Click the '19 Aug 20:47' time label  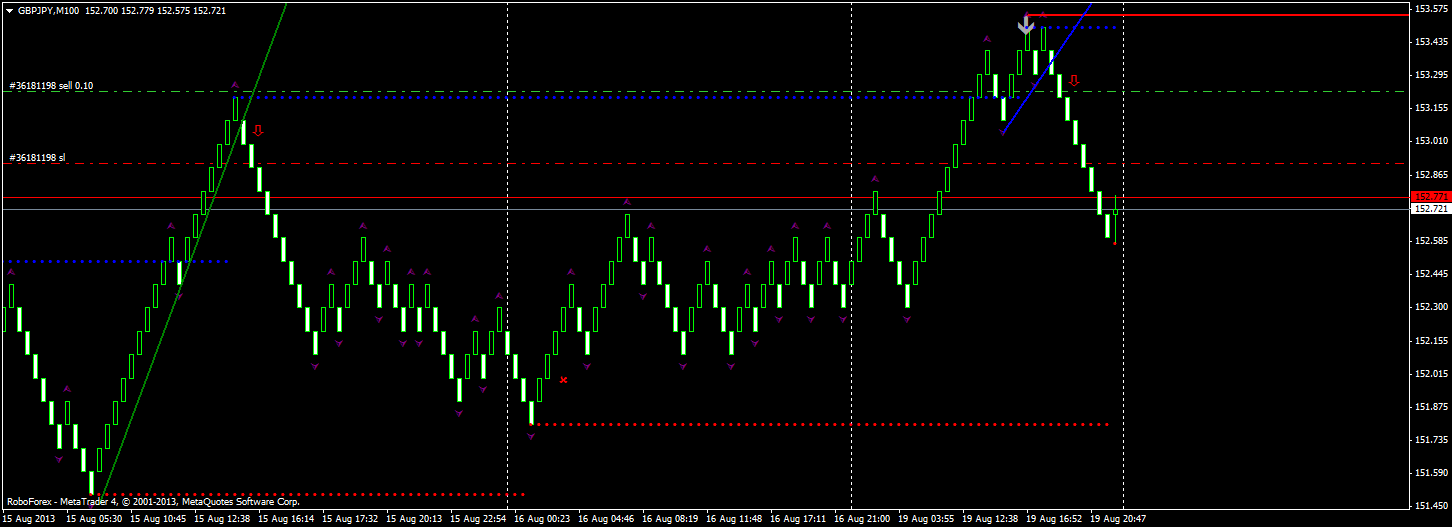(x=1119, y=519)
